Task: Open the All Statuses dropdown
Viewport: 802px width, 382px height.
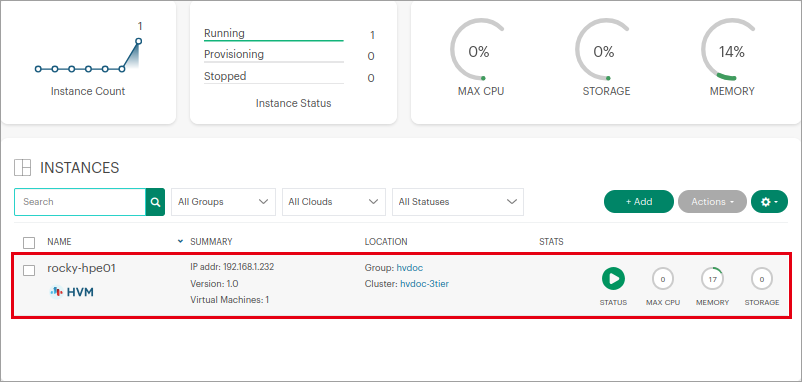Action: click(x=458, y=202)
